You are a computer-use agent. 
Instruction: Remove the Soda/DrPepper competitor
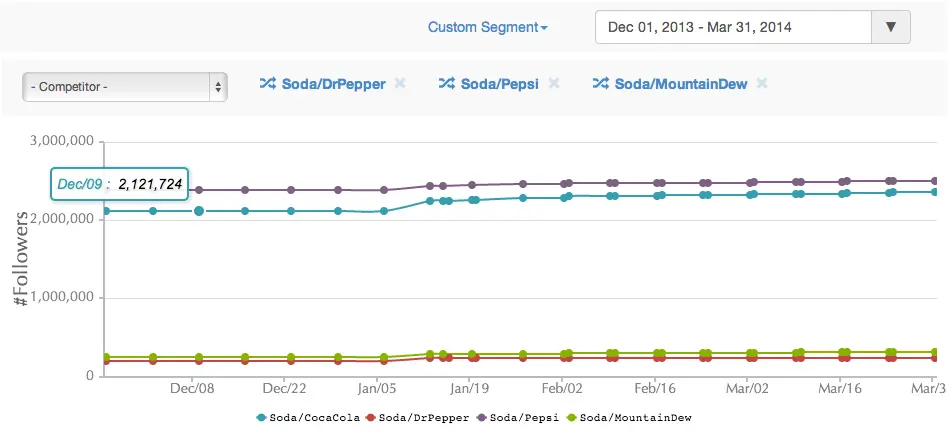(x=400, y=84)
